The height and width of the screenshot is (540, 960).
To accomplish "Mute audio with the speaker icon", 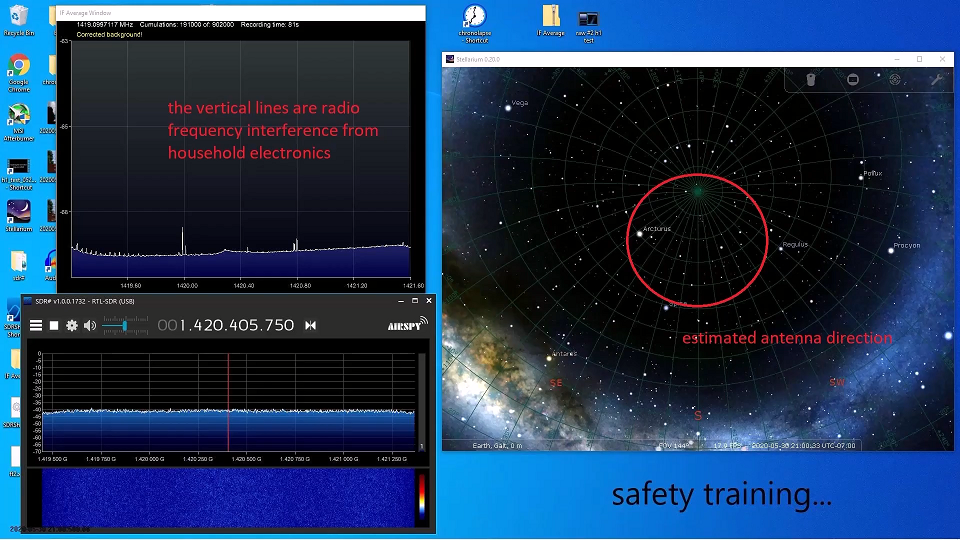I will (x=90, y=325).
